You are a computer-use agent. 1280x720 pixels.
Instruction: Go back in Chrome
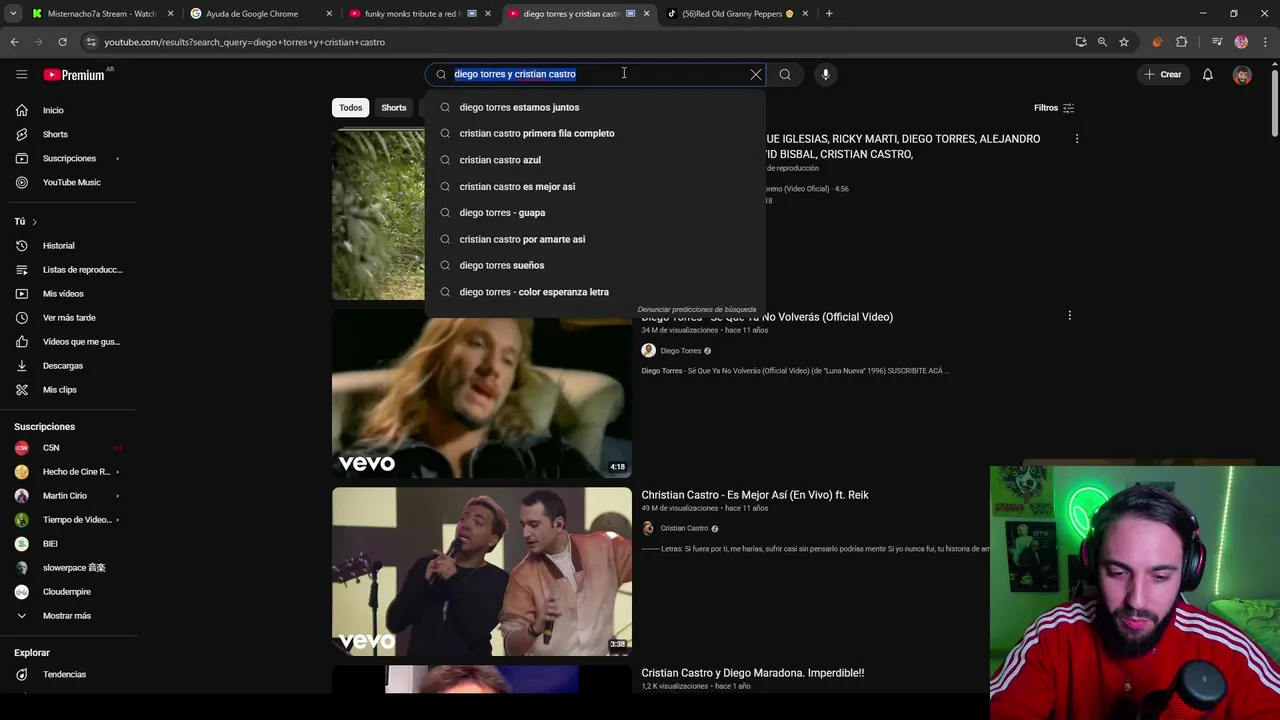point(14,42)
